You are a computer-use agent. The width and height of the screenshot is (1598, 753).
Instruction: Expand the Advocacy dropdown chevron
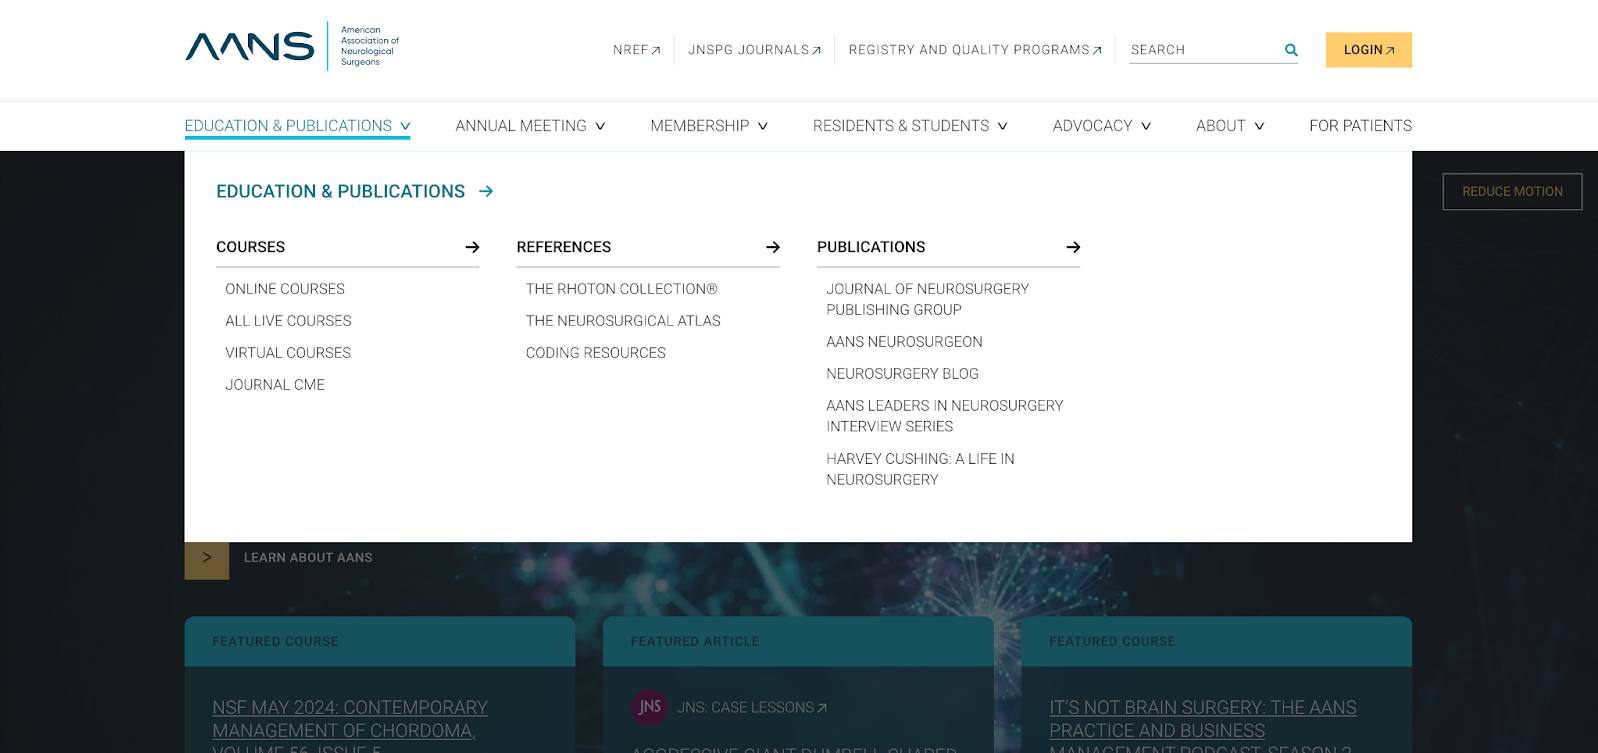(1146, 126)
